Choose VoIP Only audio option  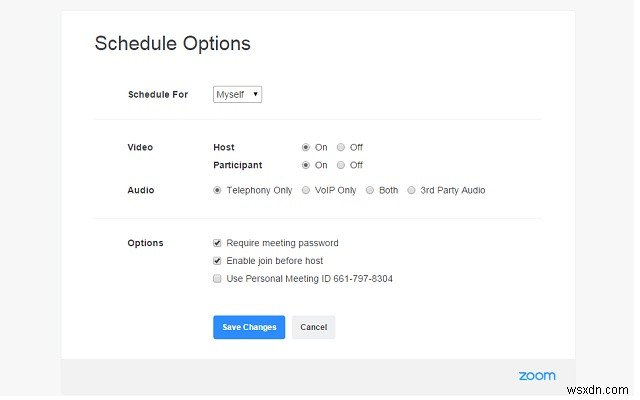tap(306, 190)
